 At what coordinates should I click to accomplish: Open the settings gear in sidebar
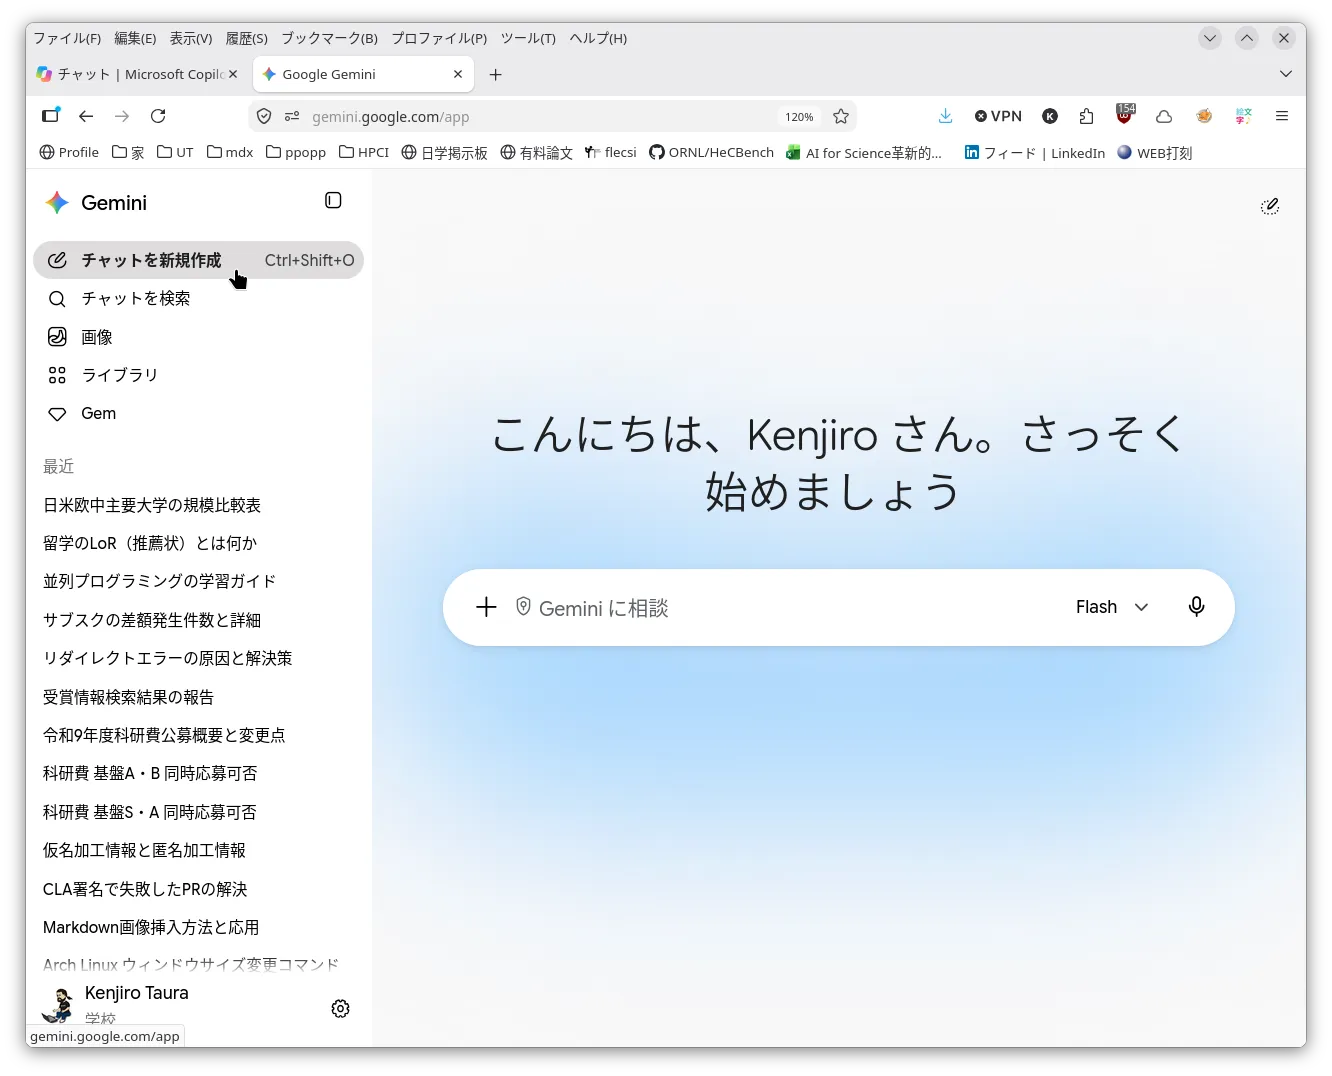point(340,1008)
